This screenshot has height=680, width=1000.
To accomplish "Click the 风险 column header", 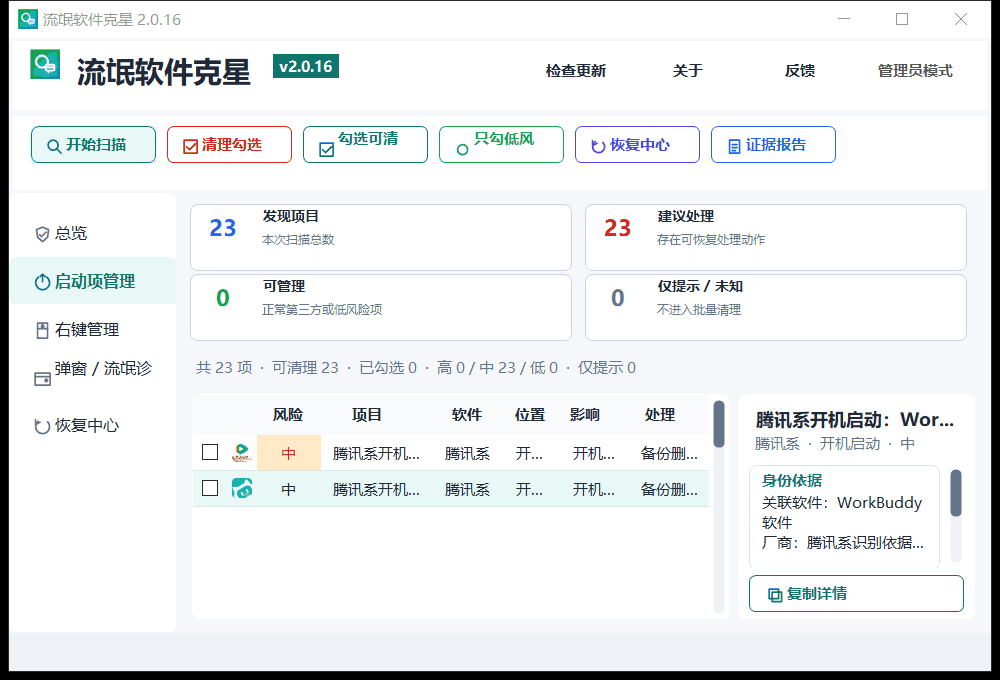I will pyautogui.click(x=288, y=415).
